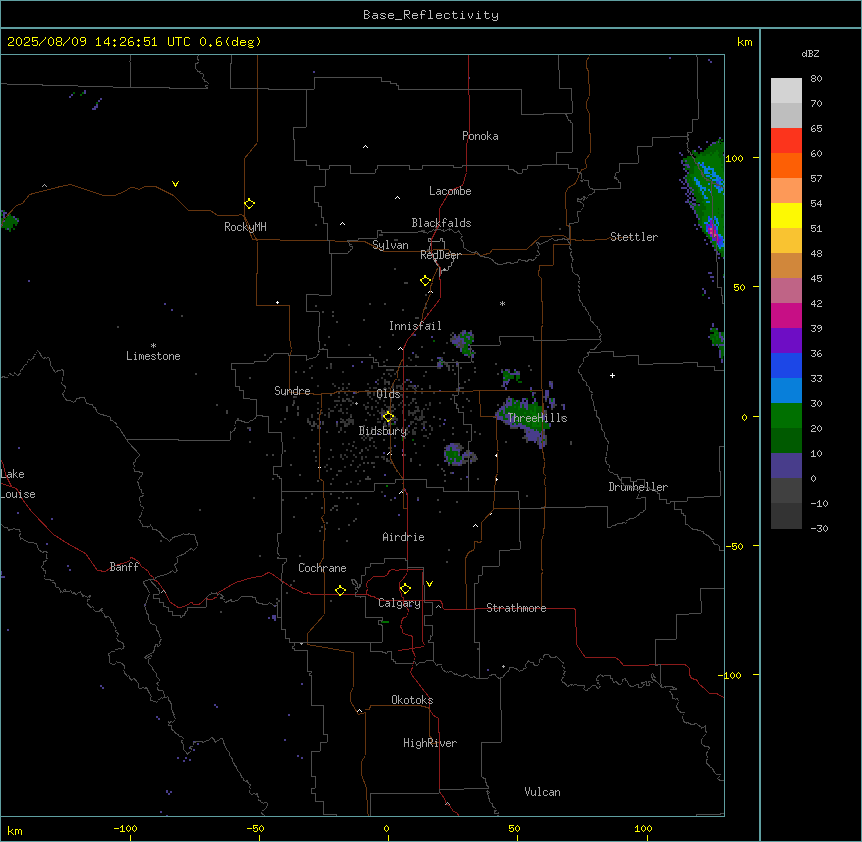The height and width of the screenshot is (842, 862).
Task: Click the yellow diamond marker below Cochrane
Action: (340, 590)
